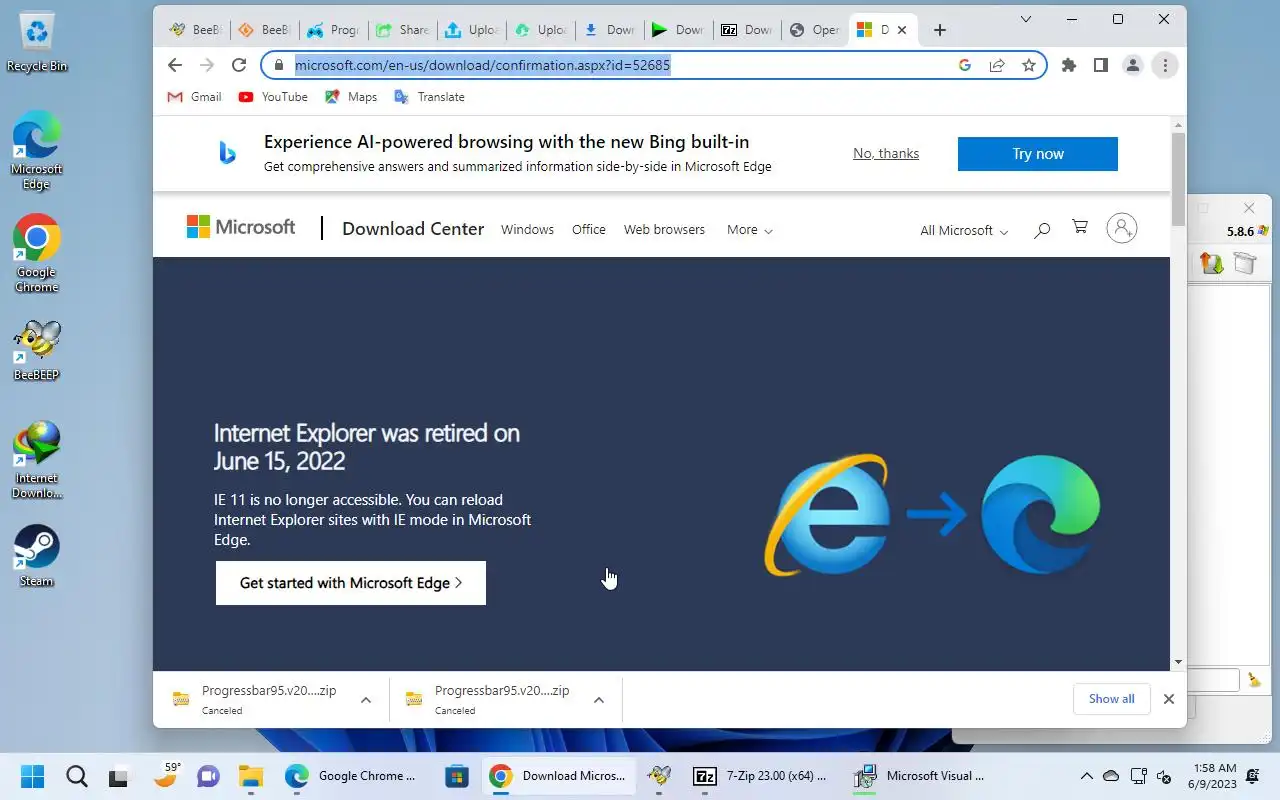This screenshot has width=1280, height=800.
Task: Open the Windows Start button
Action: (32, 776)
